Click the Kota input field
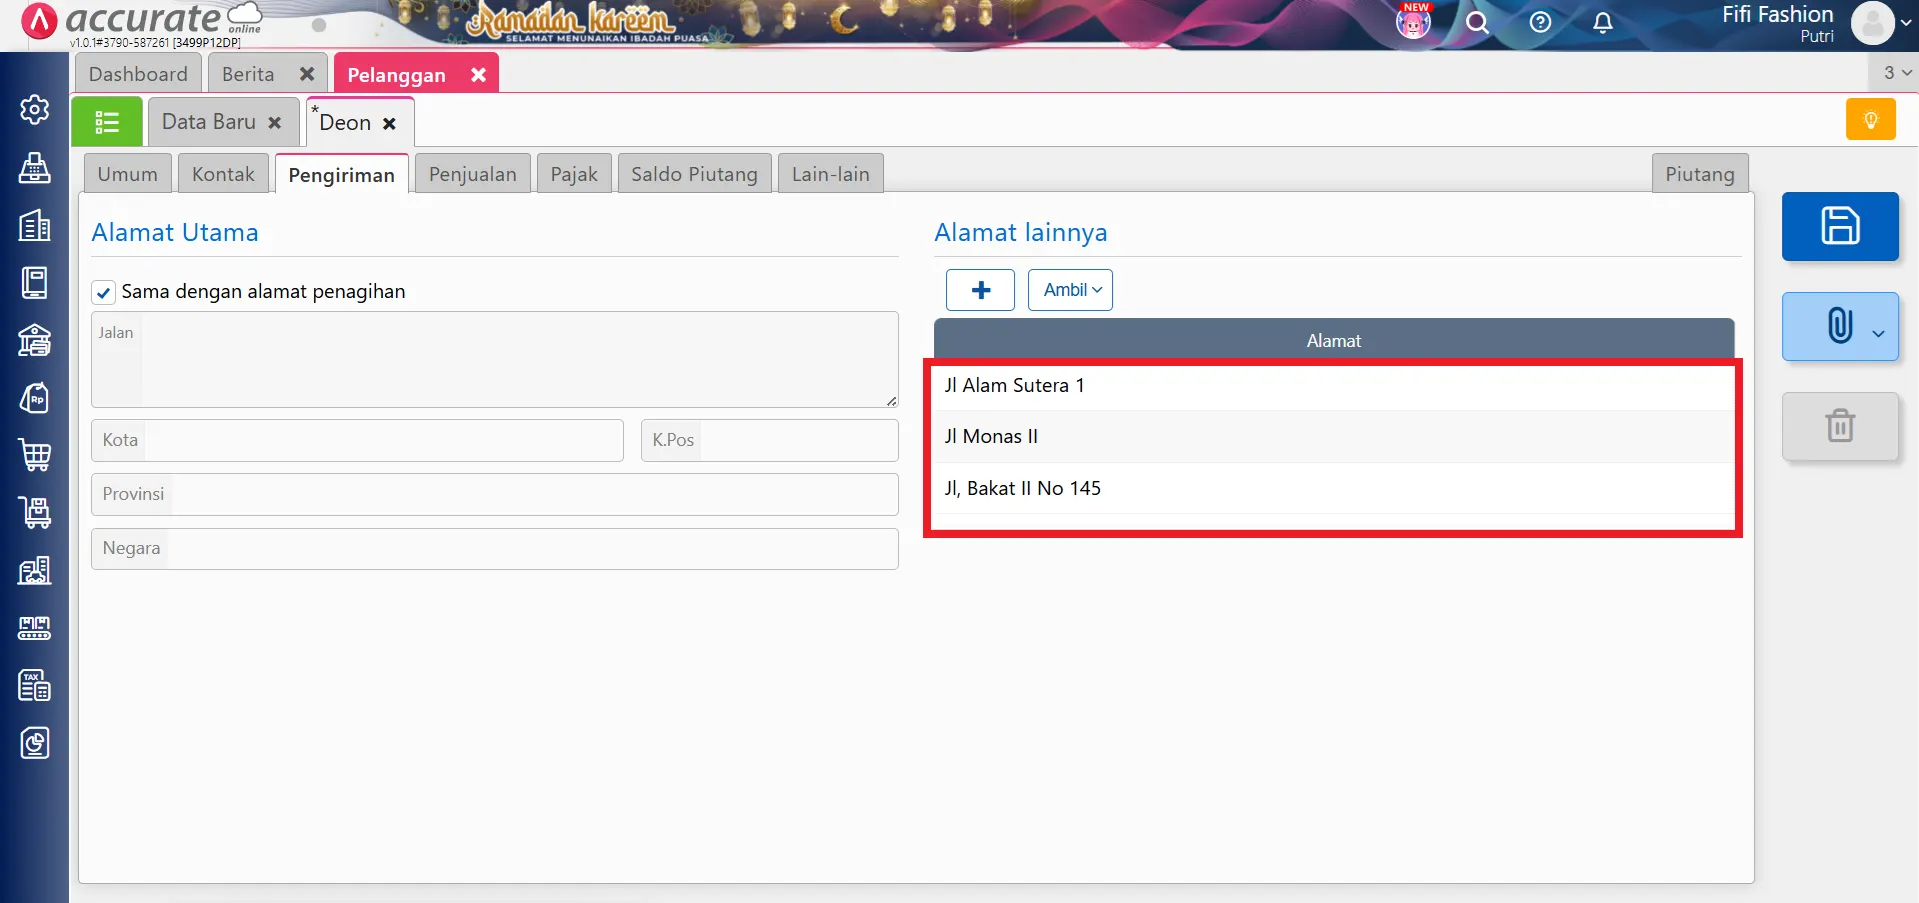This screenshot has width=1919, height=903. click(x=380, y=440)
